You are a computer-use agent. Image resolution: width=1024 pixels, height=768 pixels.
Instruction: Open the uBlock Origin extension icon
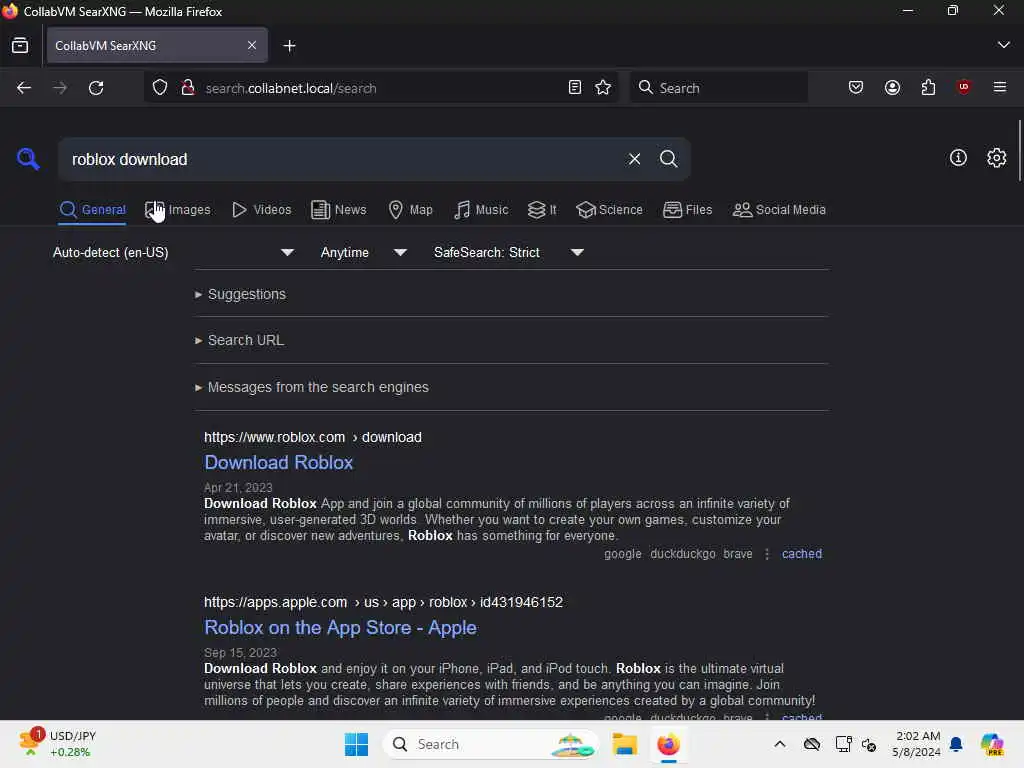click(964, 88)
